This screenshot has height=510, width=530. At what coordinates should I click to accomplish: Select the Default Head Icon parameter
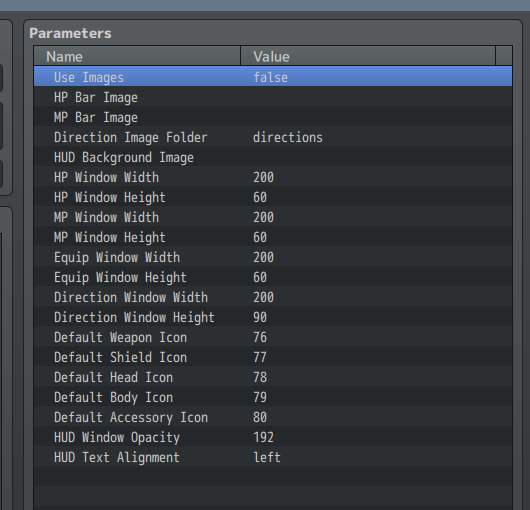(x=273, y=377)
